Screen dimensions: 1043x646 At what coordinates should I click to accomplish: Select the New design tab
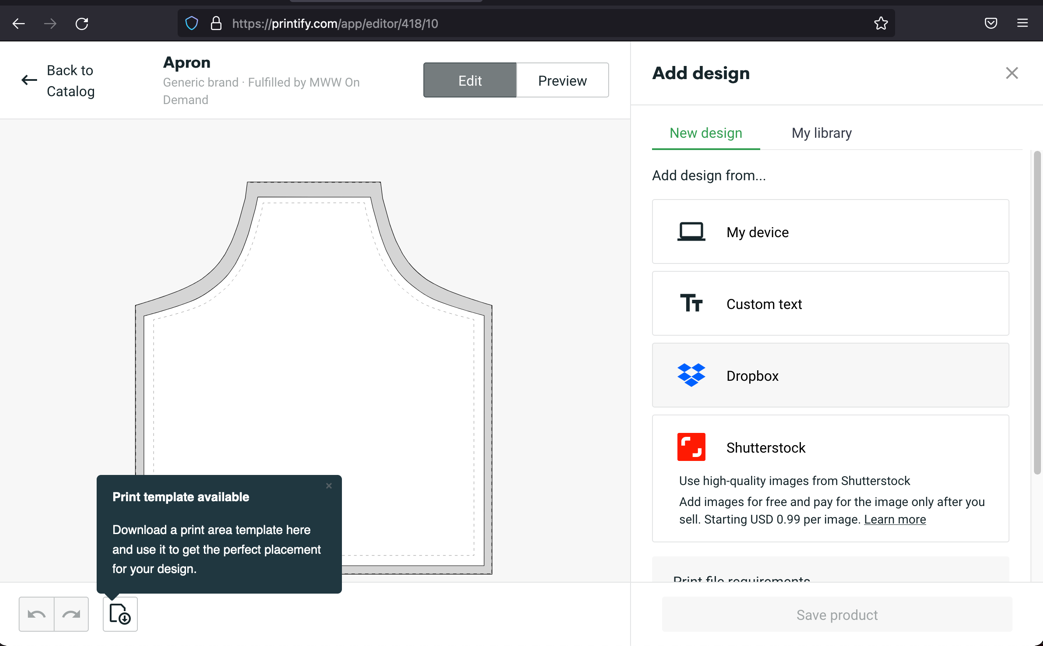706,133
